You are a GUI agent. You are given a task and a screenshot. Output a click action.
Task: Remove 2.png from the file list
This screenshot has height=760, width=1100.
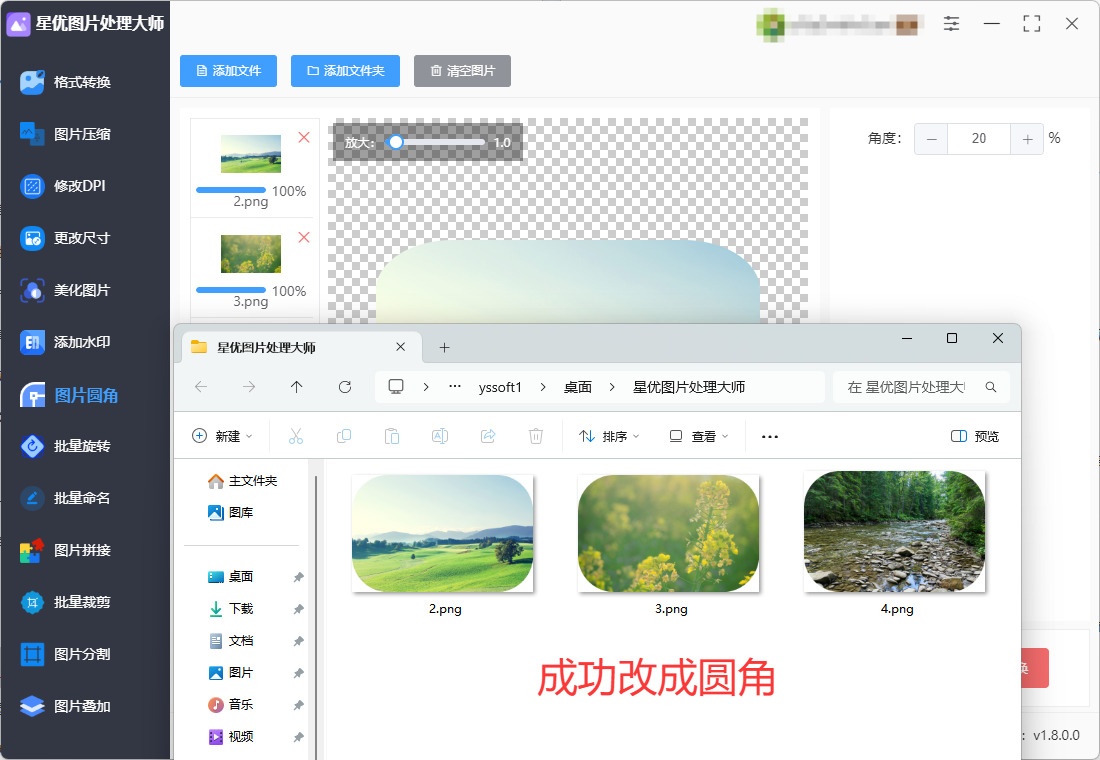[x=304, y=138]
